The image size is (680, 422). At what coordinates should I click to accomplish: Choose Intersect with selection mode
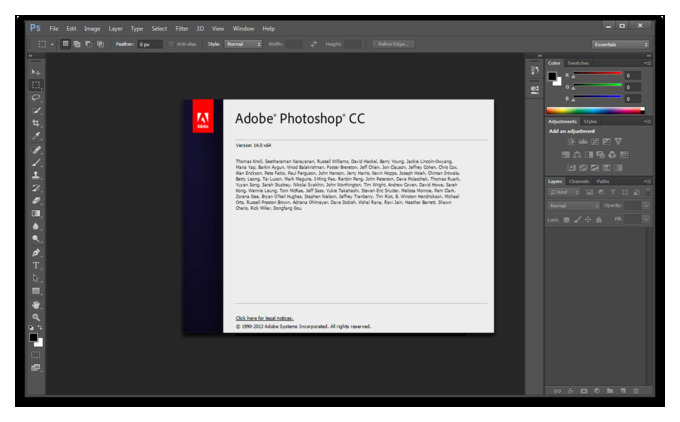[x=100, y=44]
